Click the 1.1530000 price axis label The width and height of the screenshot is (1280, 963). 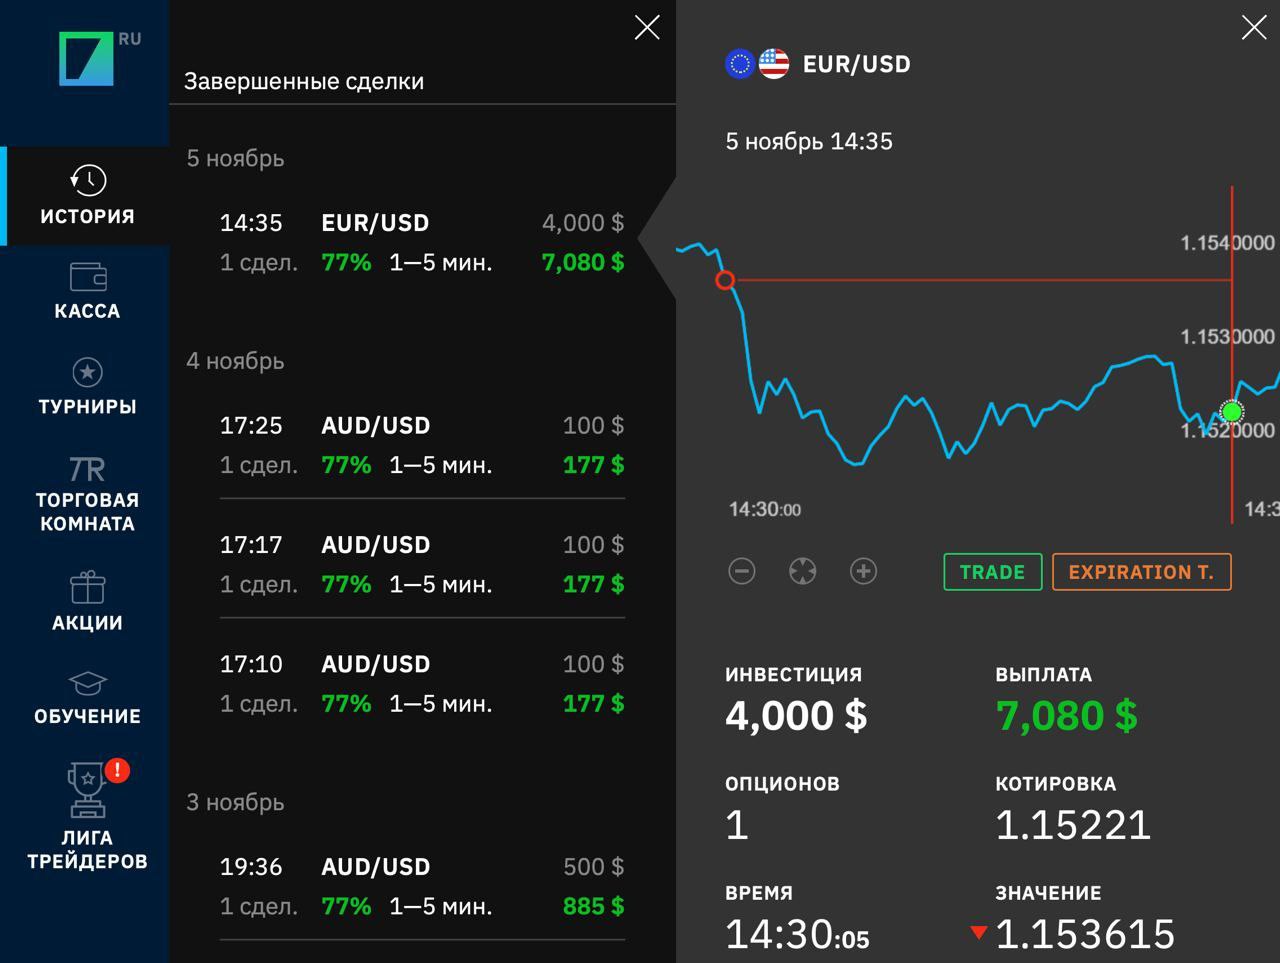click(x=1227, y=336)
